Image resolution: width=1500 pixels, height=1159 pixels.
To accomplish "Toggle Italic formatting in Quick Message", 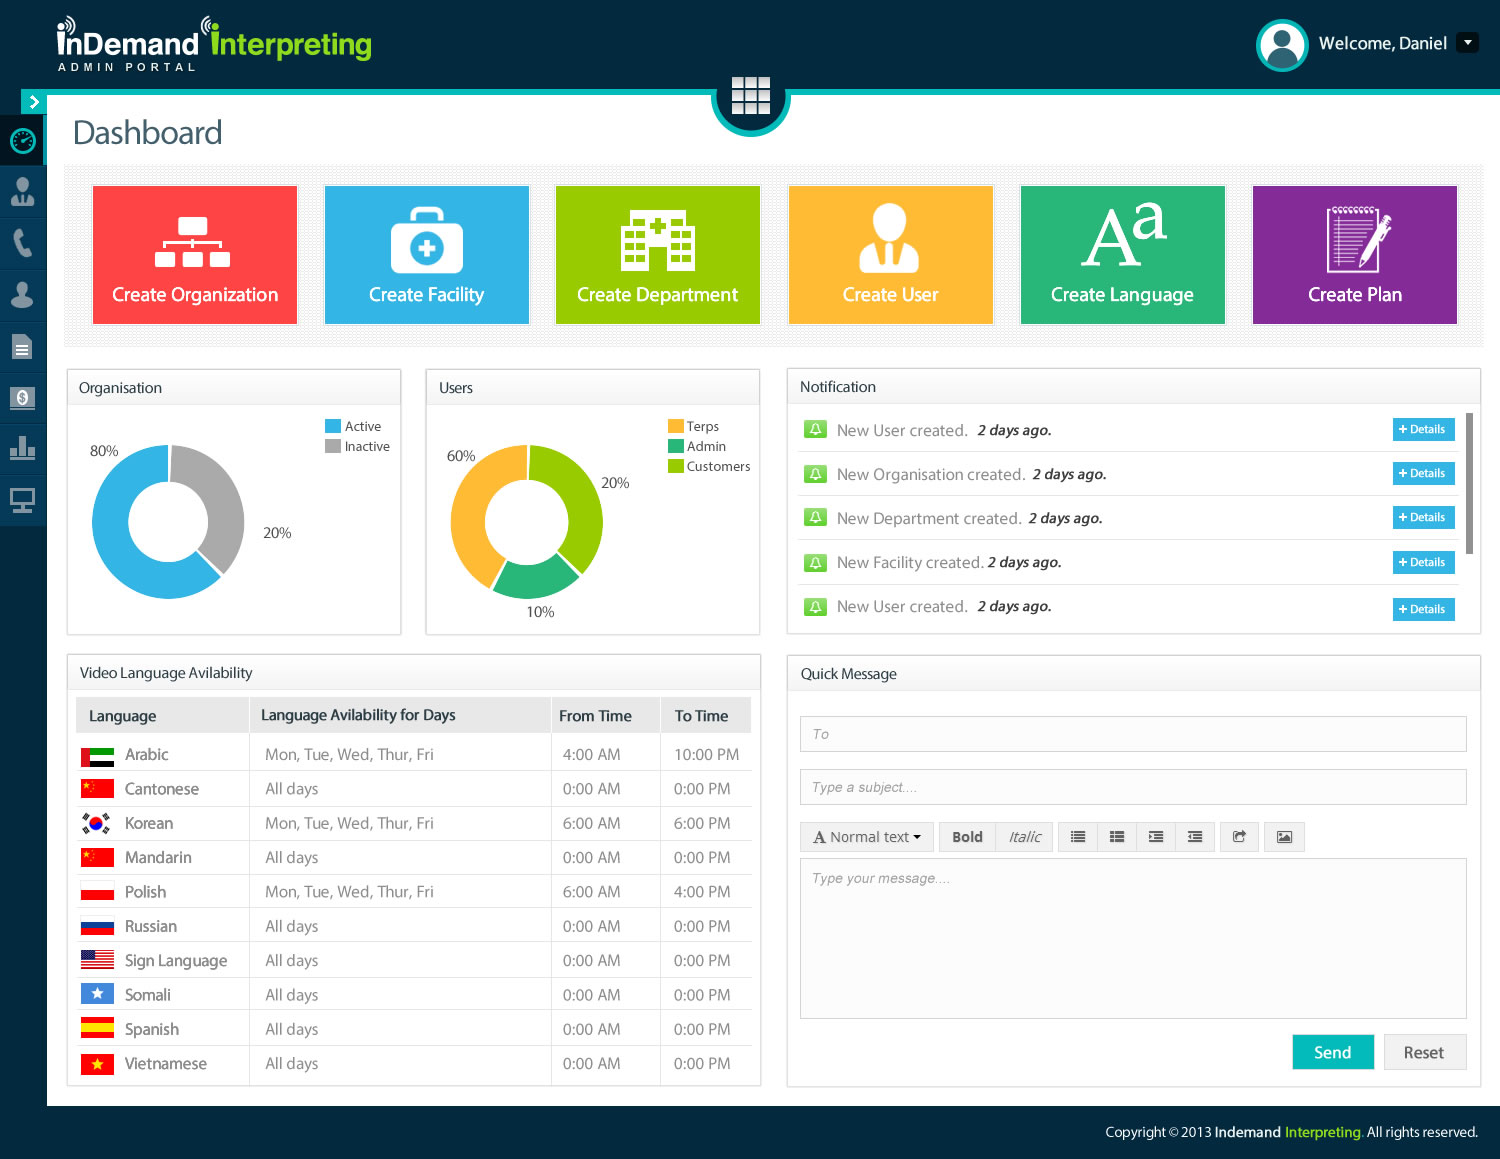I will 1024,837.
